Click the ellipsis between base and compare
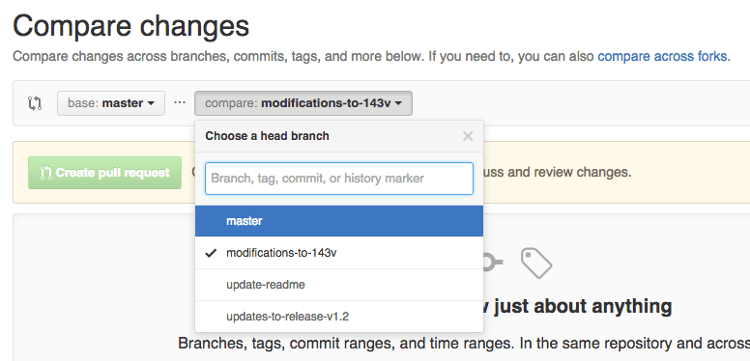 click(x=179, y=102)
